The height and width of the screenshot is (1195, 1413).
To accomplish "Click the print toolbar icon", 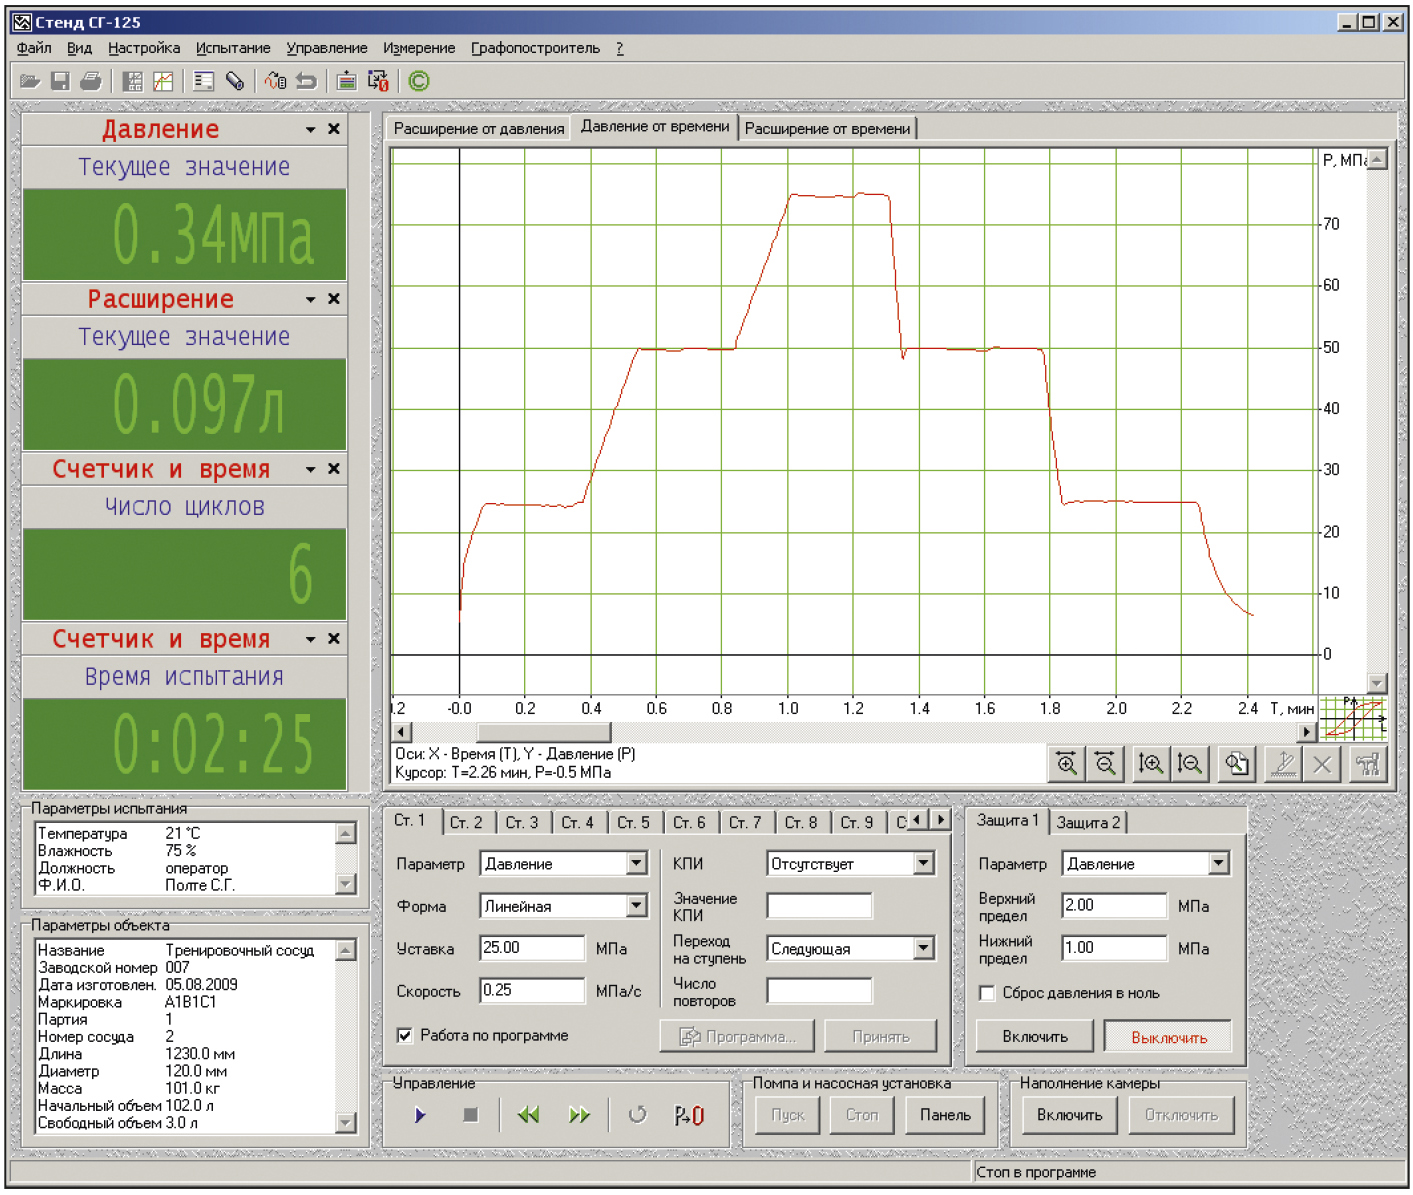I will [91, 81].
